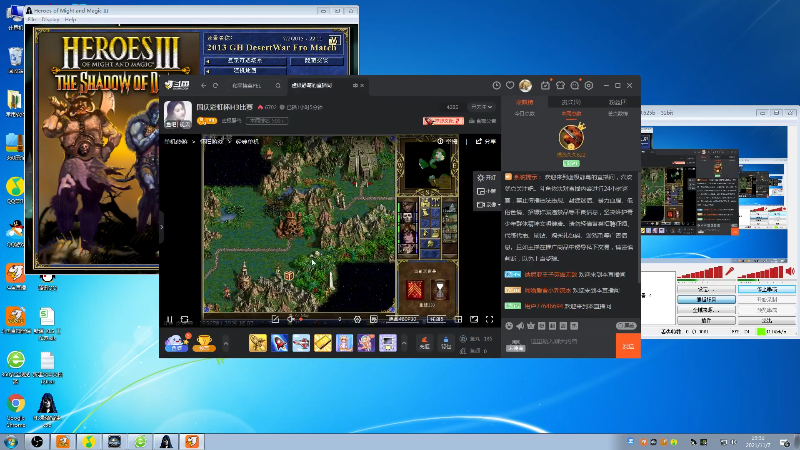800x450 pixels.
Task: Enter fullscreen in the video player
Action: (x=489, y=319)
